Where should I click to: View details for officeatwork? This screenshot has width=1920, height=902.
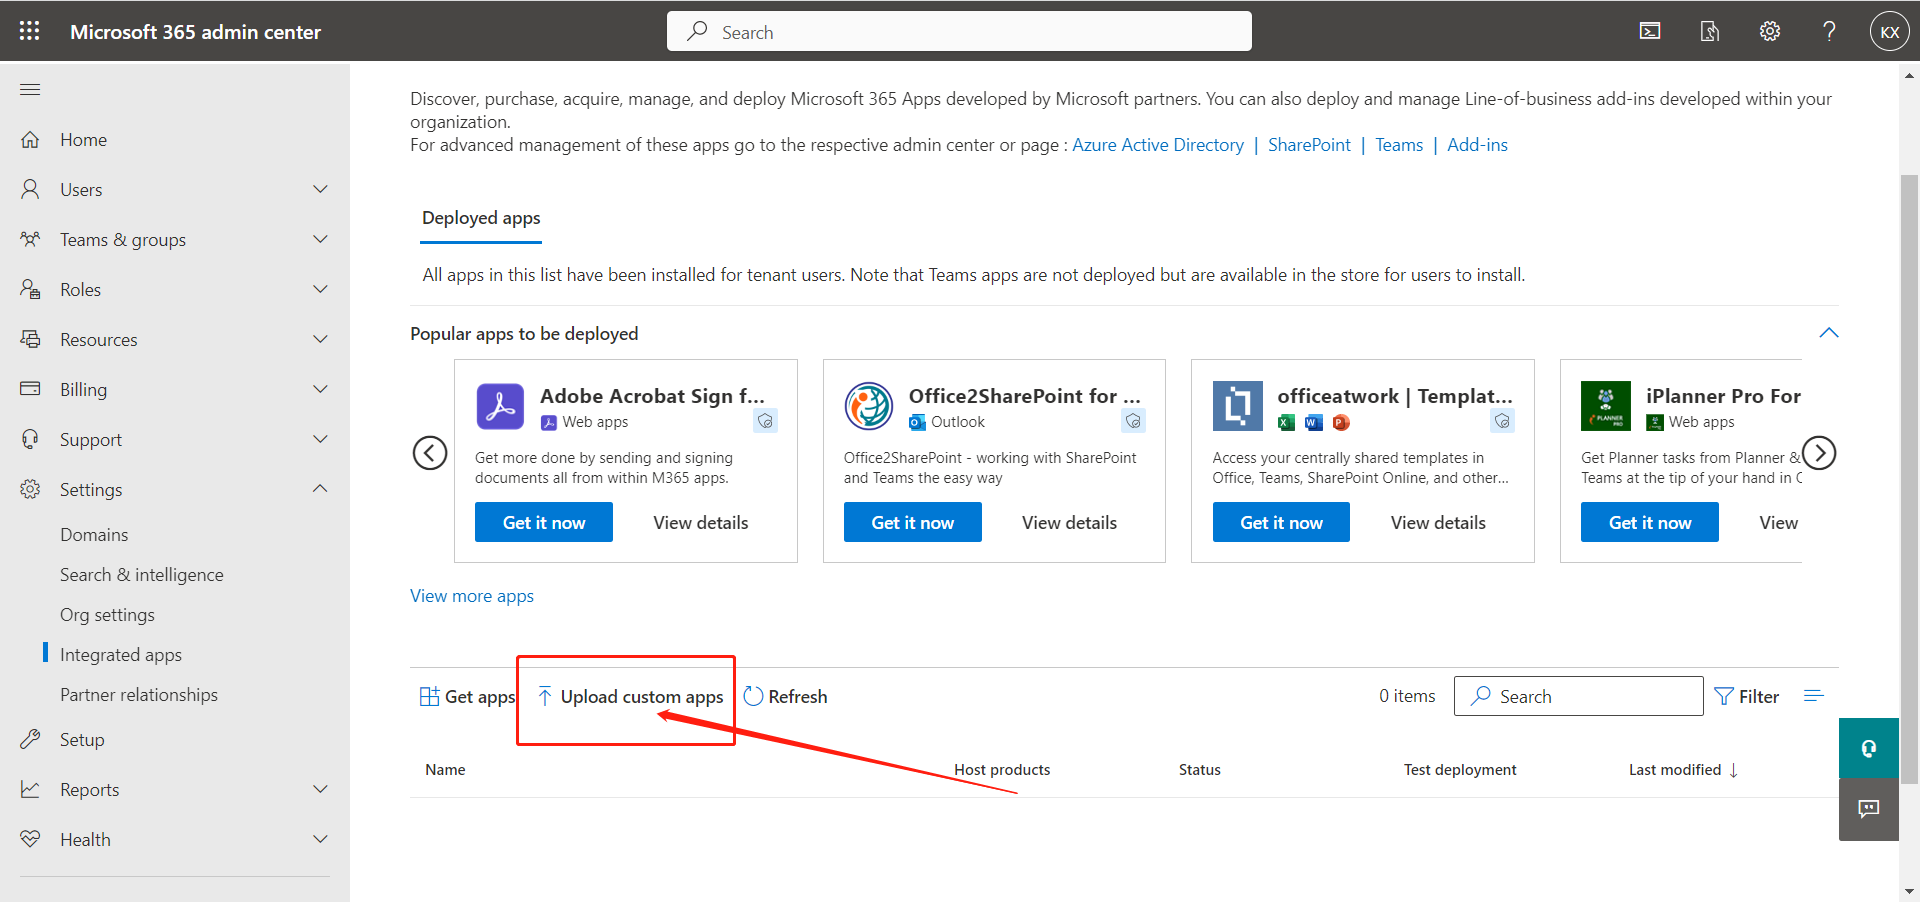click(1438, 522)
